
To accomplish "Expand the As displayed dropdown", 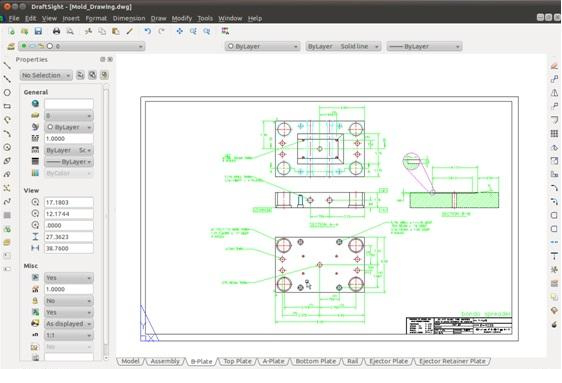I will [68, 324].
